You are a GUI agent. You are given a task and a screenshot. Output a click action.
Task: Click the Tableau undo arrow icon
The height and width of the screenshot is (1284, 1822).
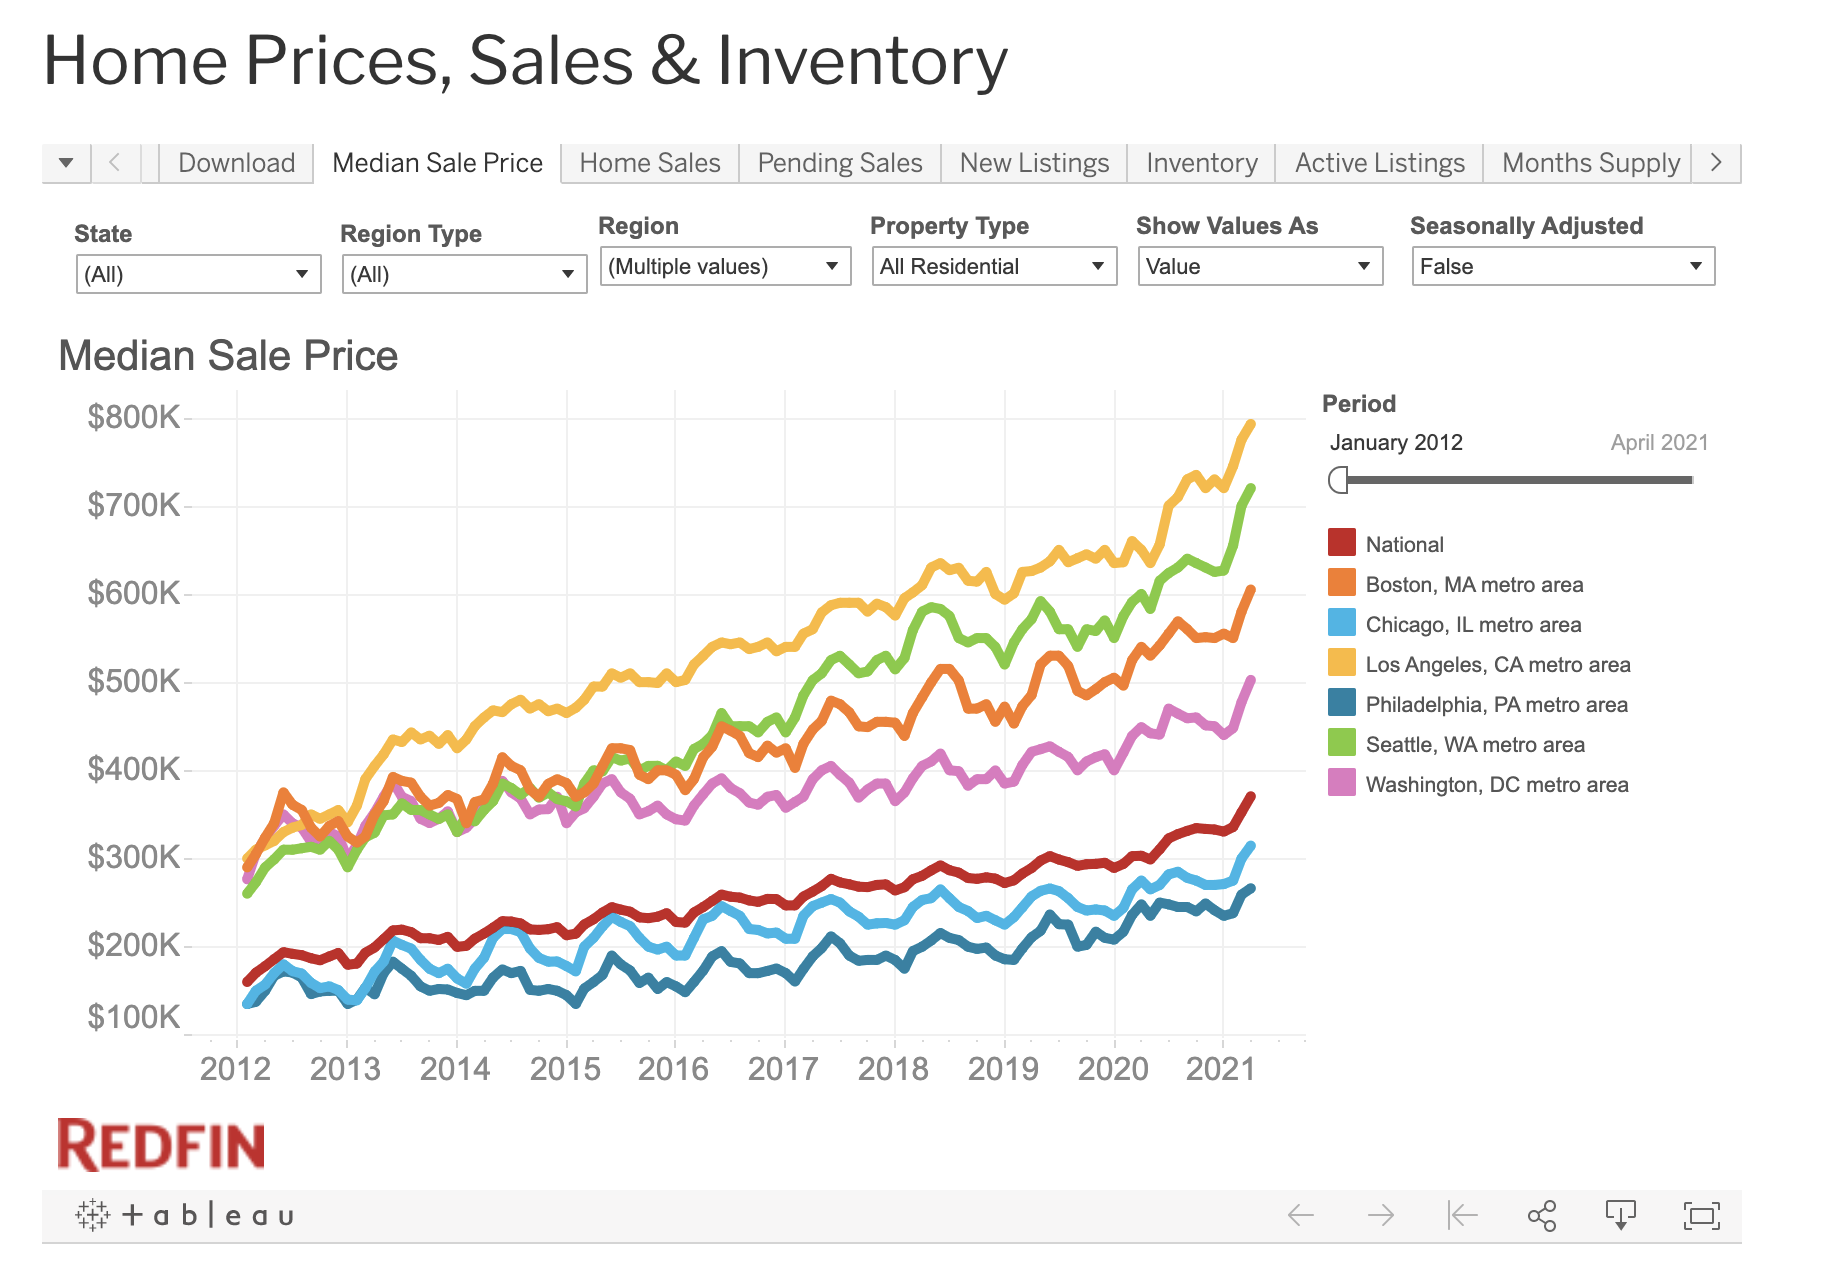[x=1300, y=1216]
